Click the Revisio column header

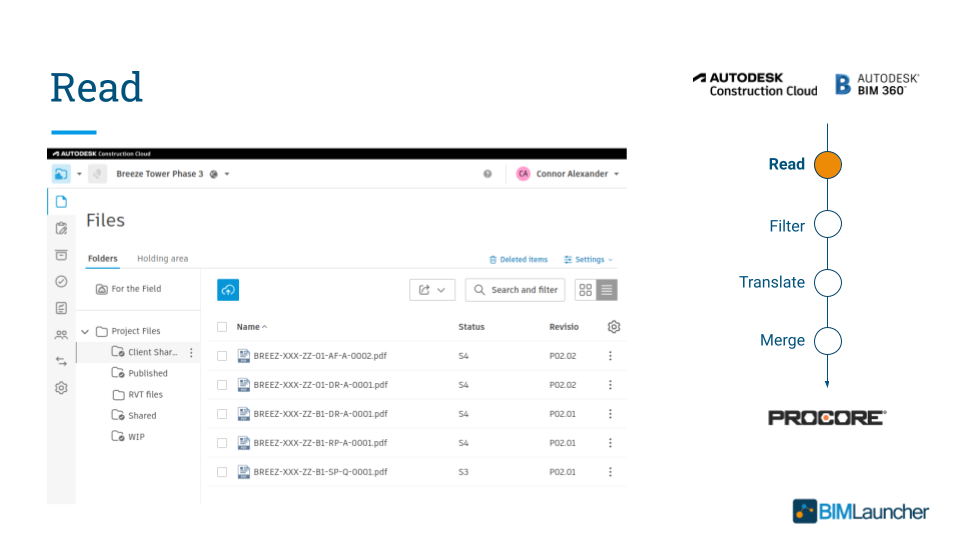[x=564, y=327]
